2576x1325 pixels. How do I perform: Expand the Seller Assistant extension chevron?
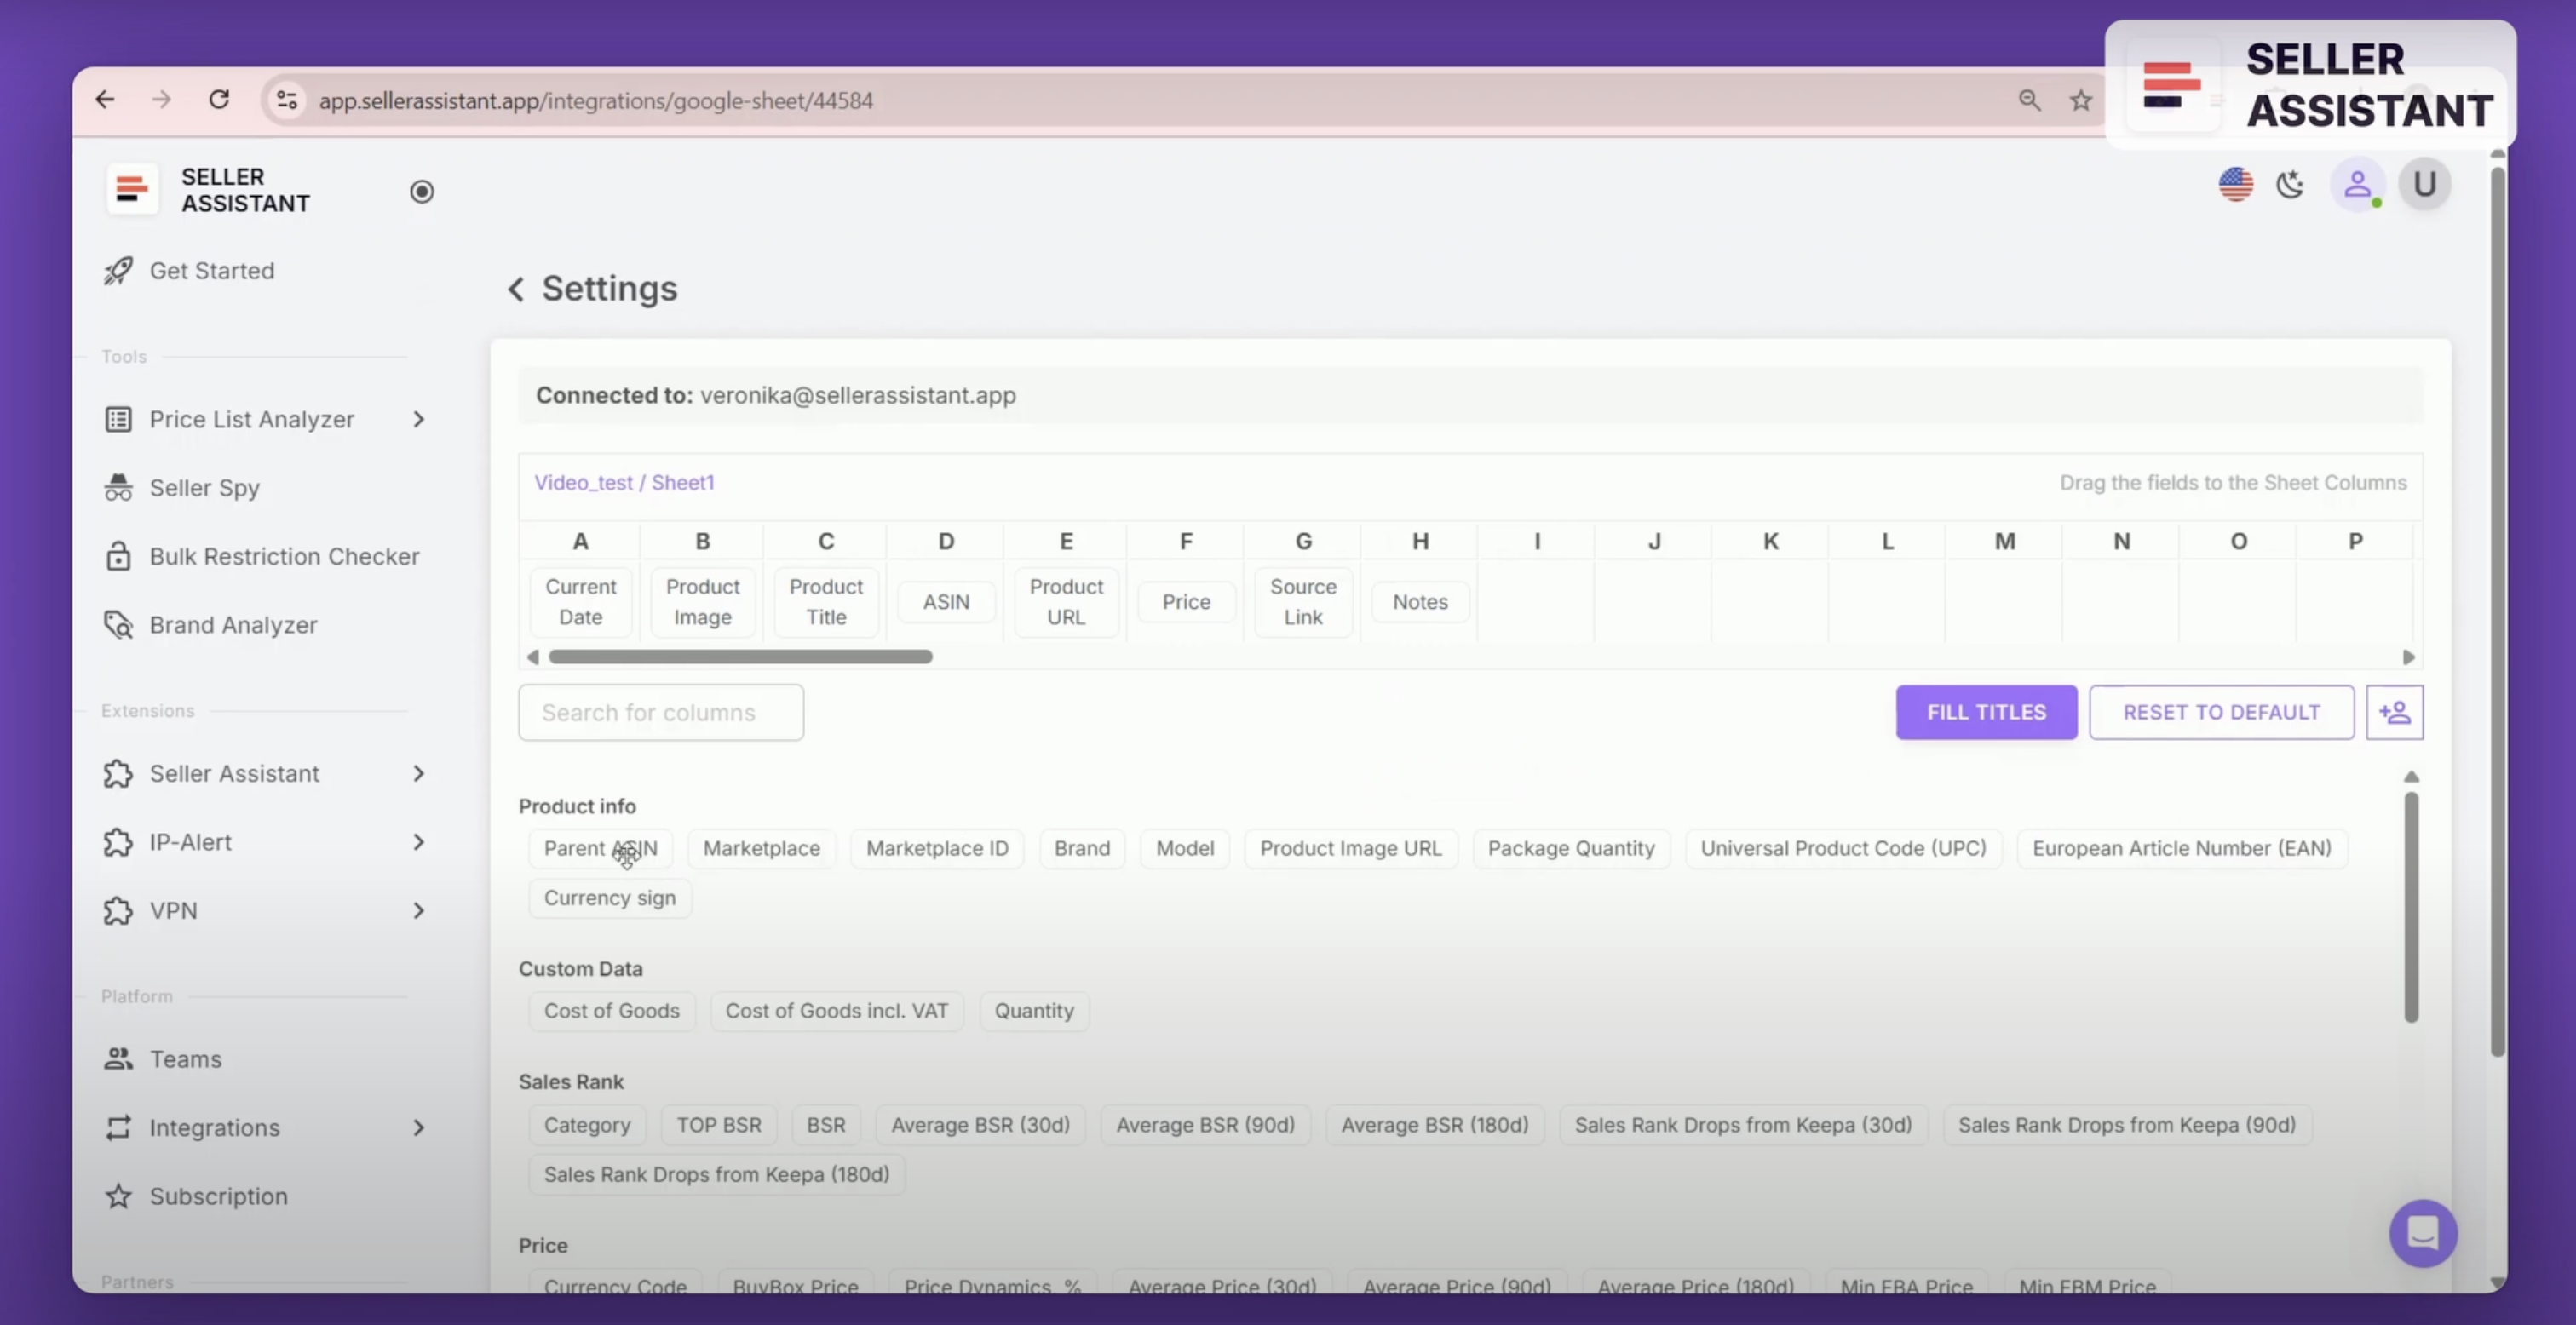[419, 773]
